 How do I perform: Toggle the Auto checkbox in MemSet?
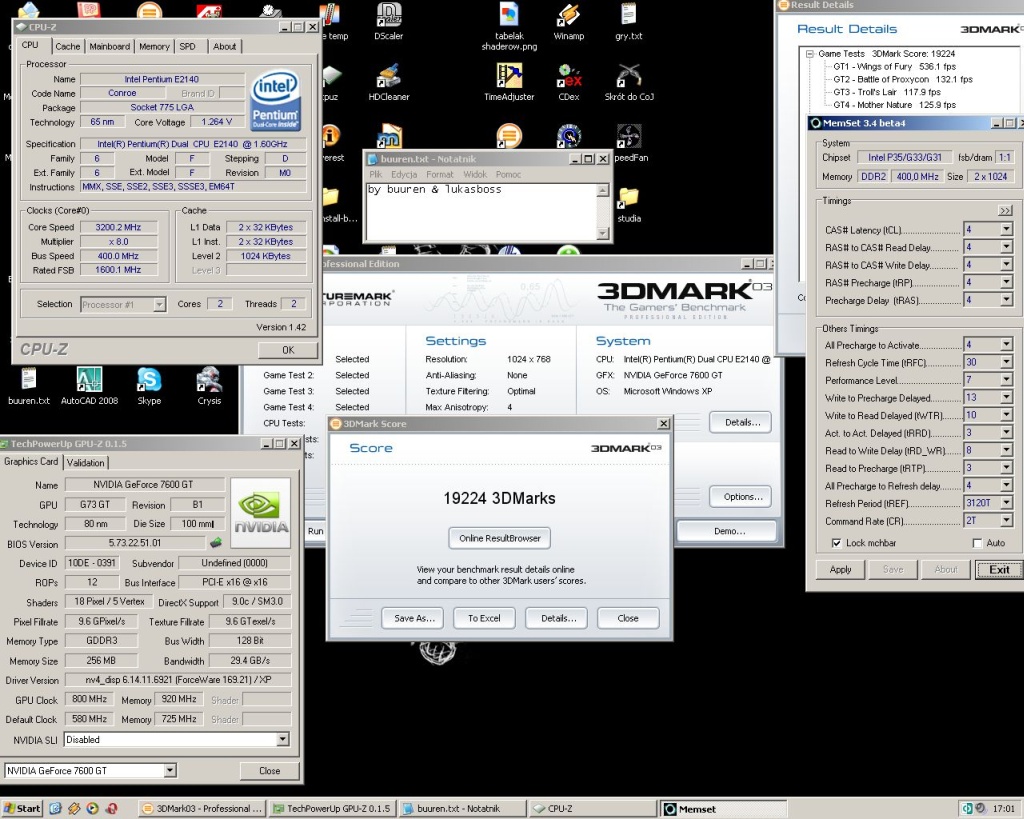977,543
